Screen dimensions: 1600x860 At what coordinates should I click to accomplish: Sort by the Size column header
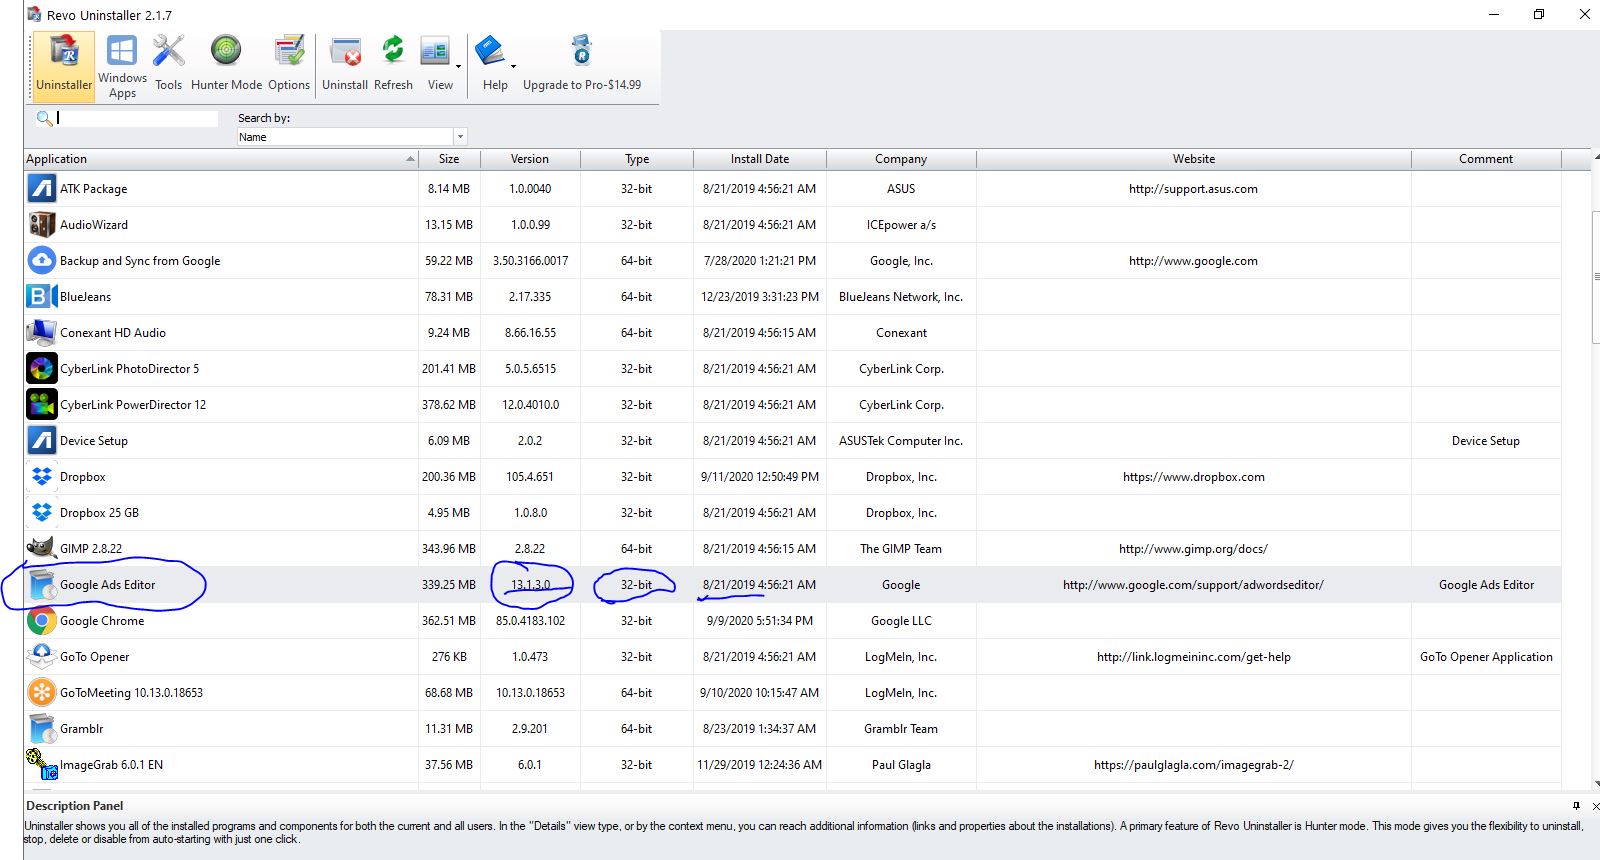449,159
